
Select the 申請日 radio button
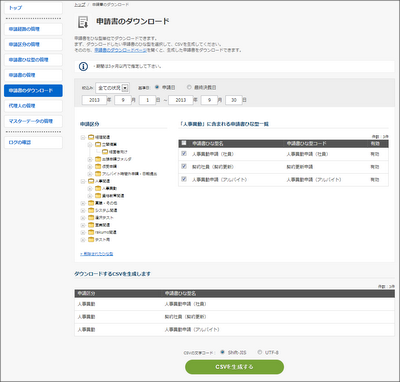pyautogui.click(x=157, y=87)
